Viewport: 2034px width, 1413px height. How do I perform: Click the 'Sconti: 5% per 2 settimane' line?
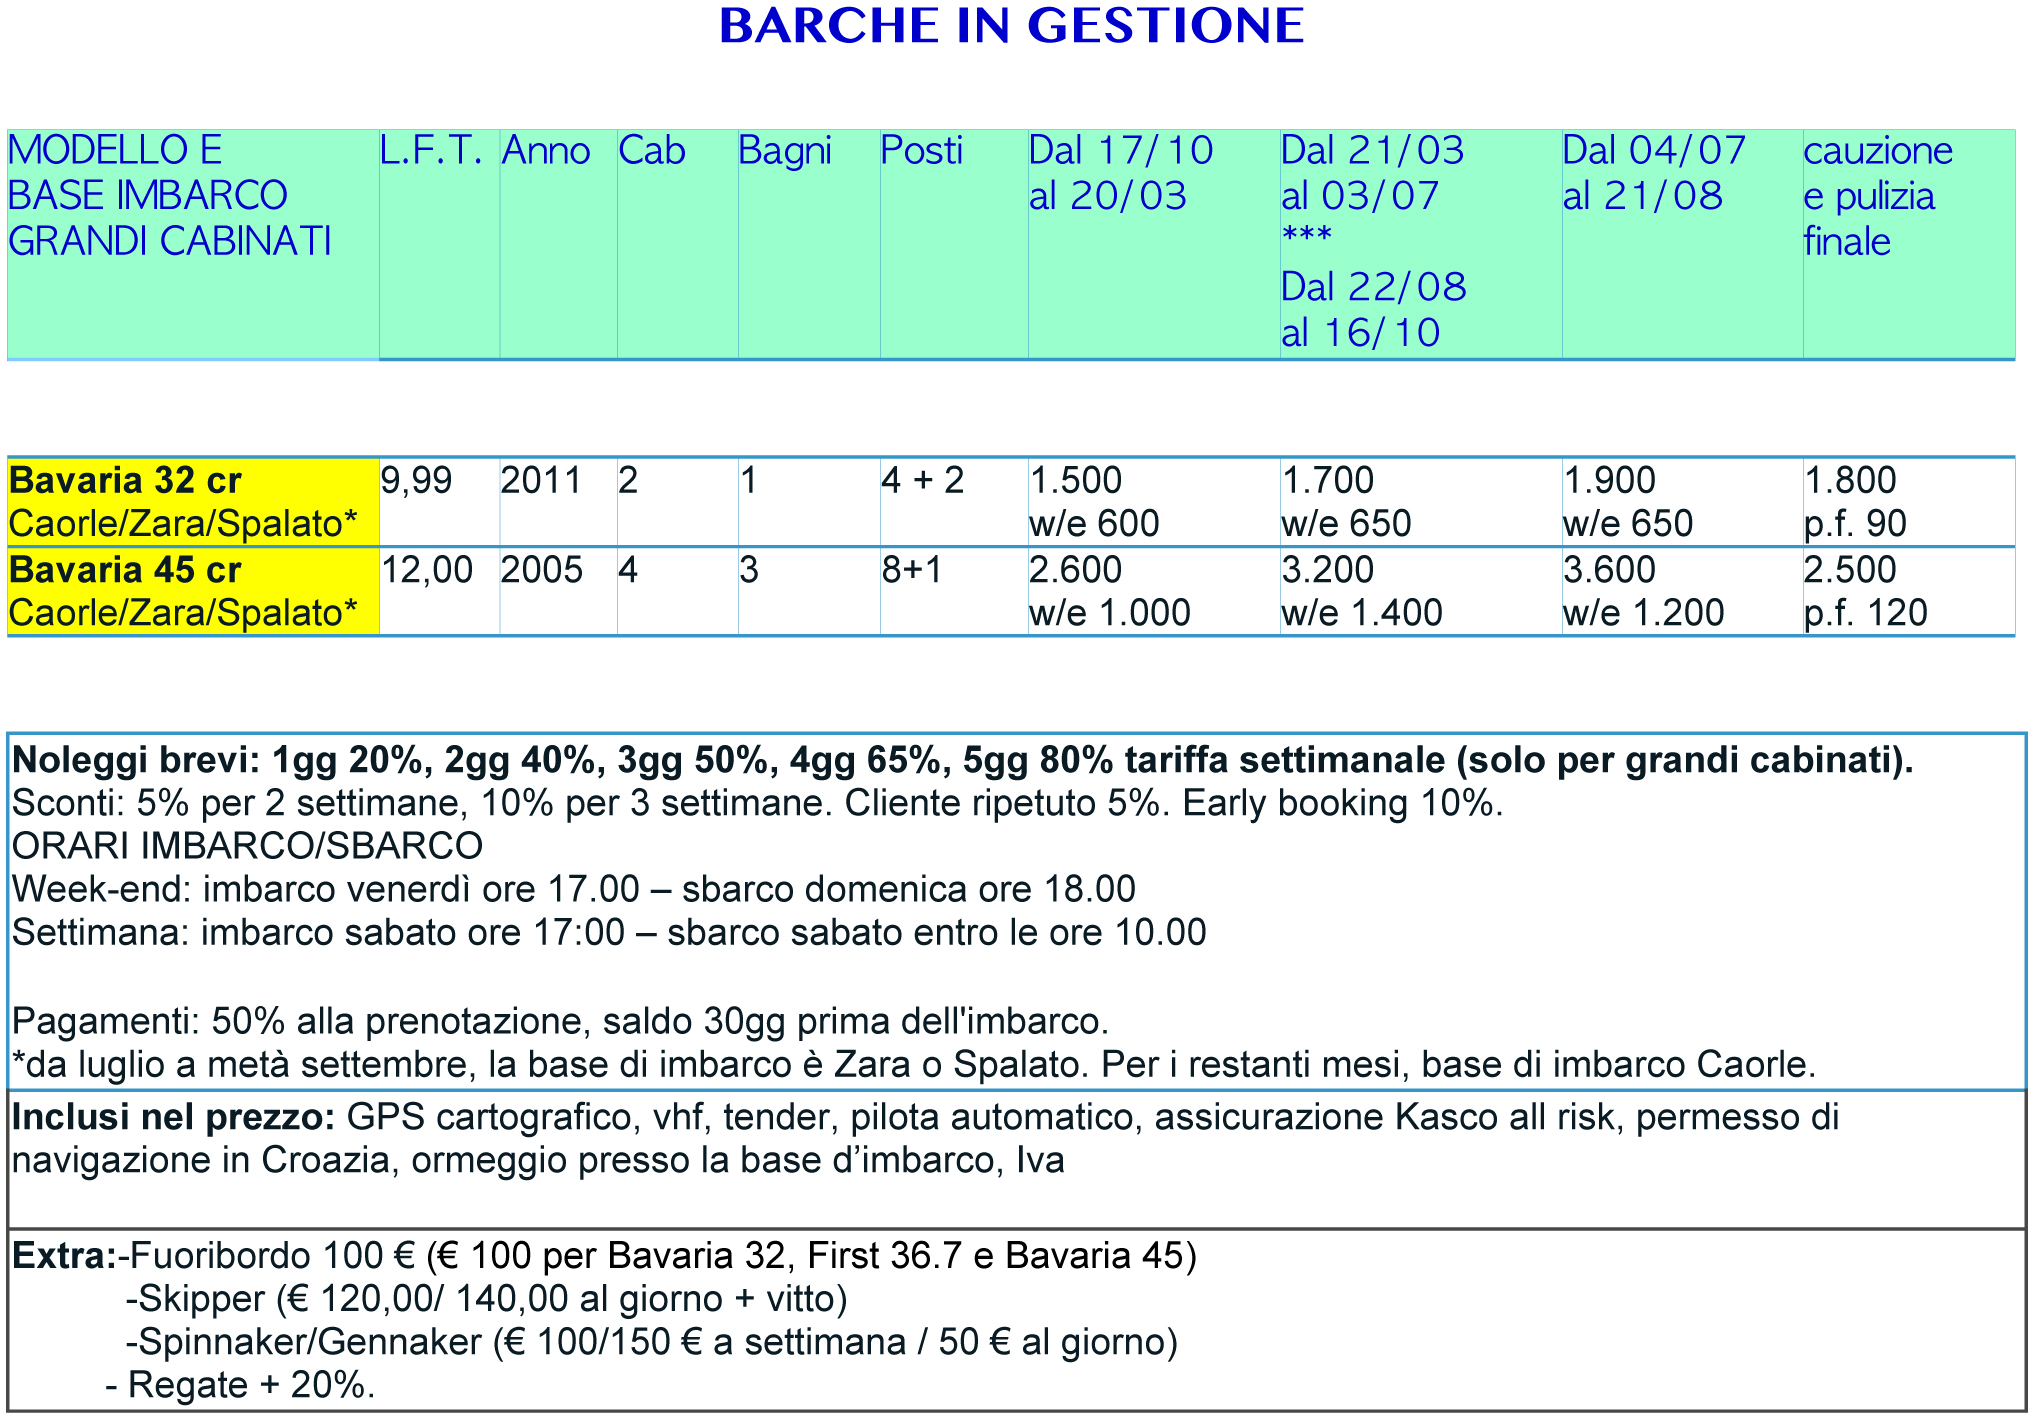[x=758, y=803]
